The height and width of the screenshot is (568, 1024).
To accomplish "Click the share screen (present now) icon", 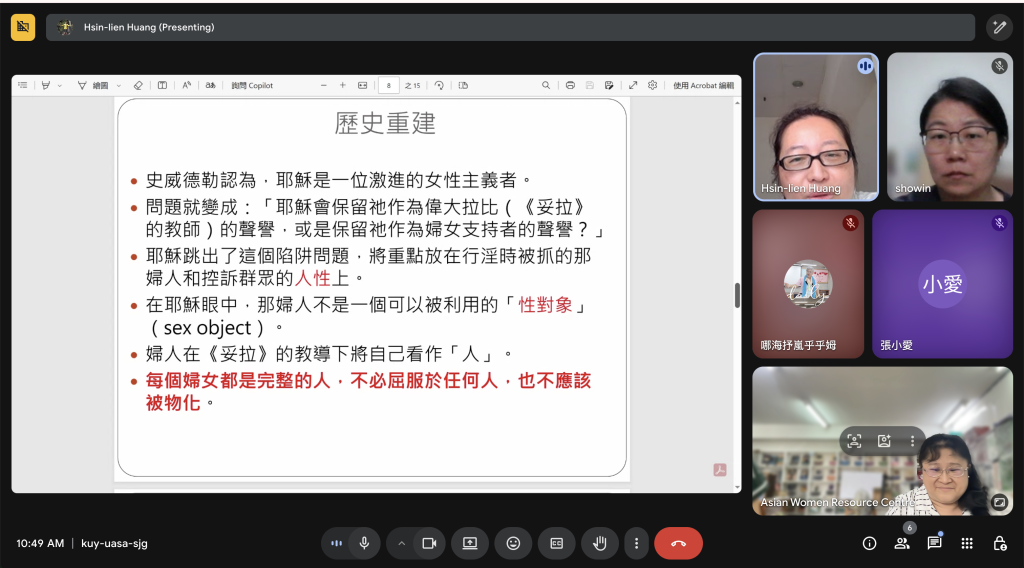I will pyautogui.click(x=470, y=543).
